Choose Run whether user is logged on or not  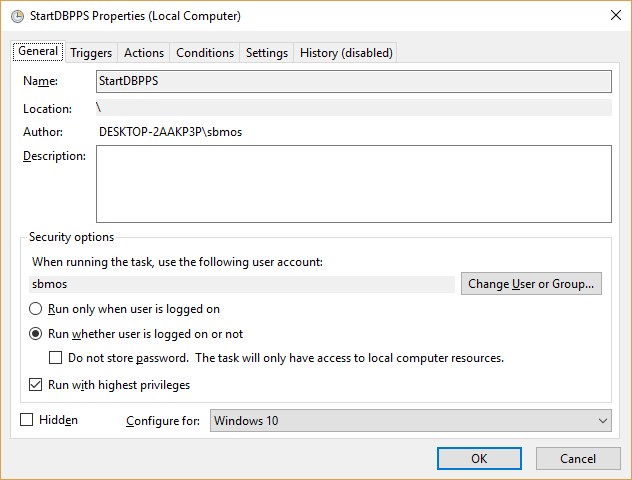[35, 334]
